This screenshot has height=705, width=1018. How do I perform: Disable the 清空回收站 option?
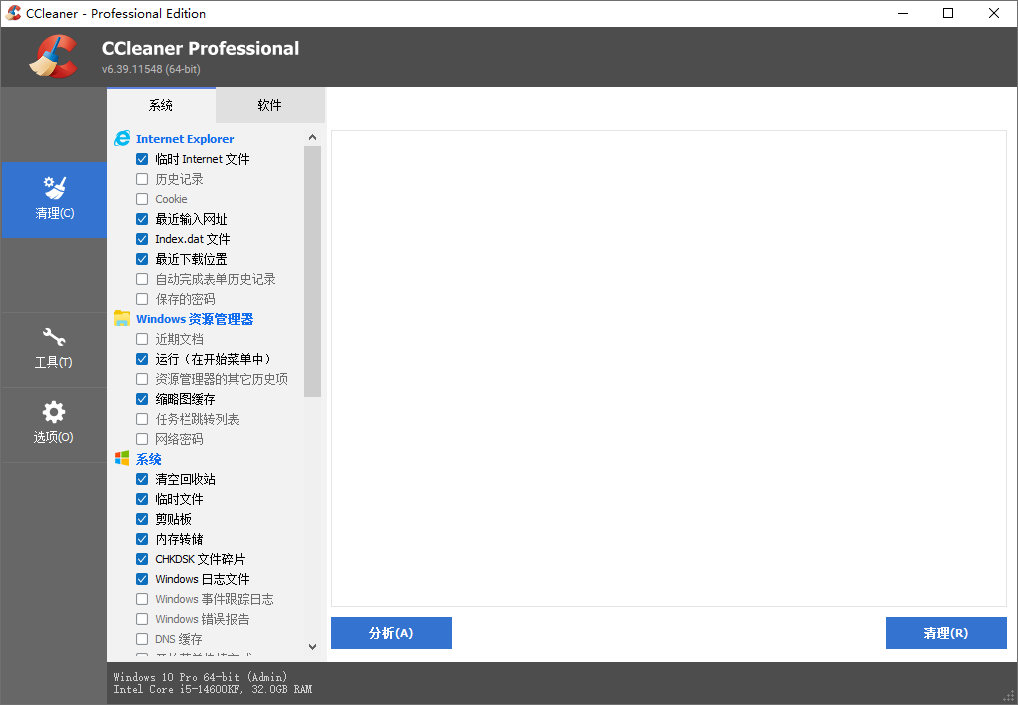pos(140,478)
